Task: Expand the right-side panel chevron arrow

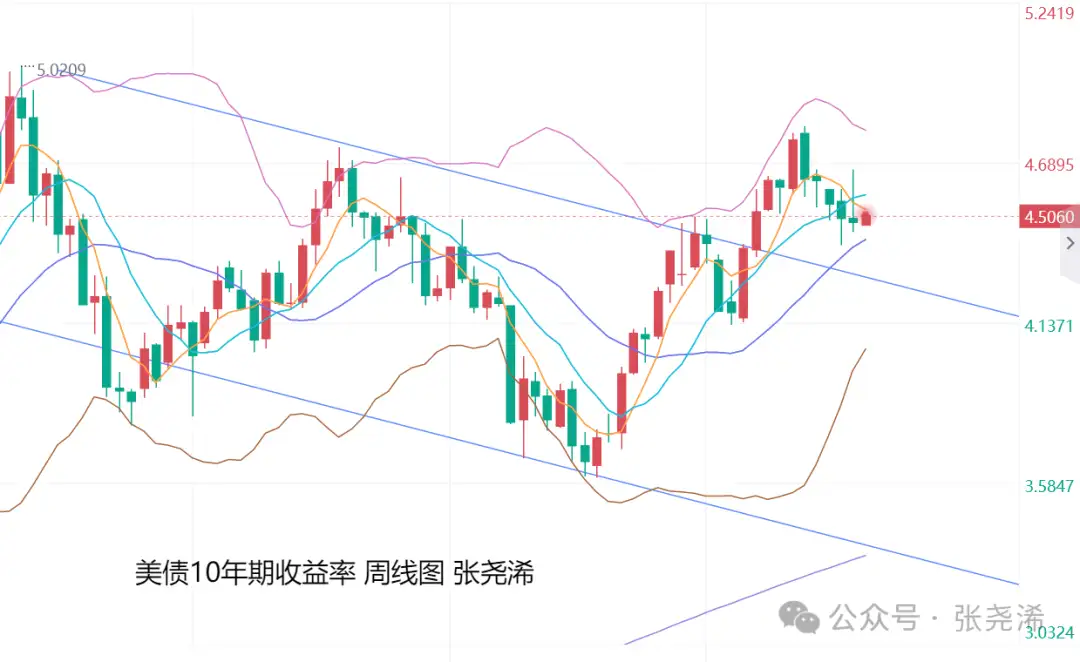Action: coord(1071,243)
